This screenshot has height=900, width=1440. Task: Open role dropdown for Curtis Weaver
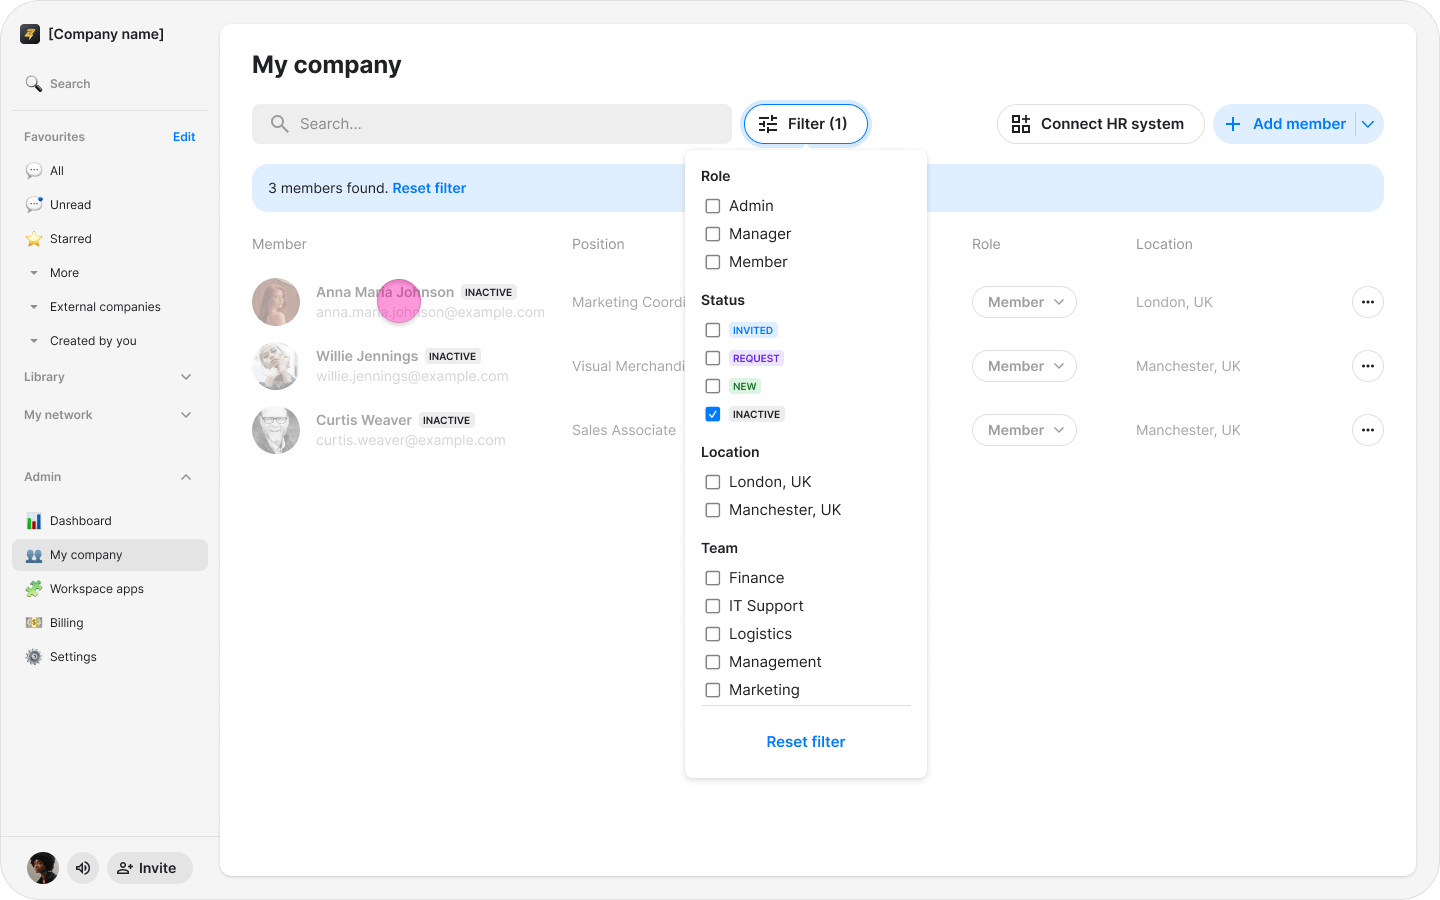(x=1024, y=430)
